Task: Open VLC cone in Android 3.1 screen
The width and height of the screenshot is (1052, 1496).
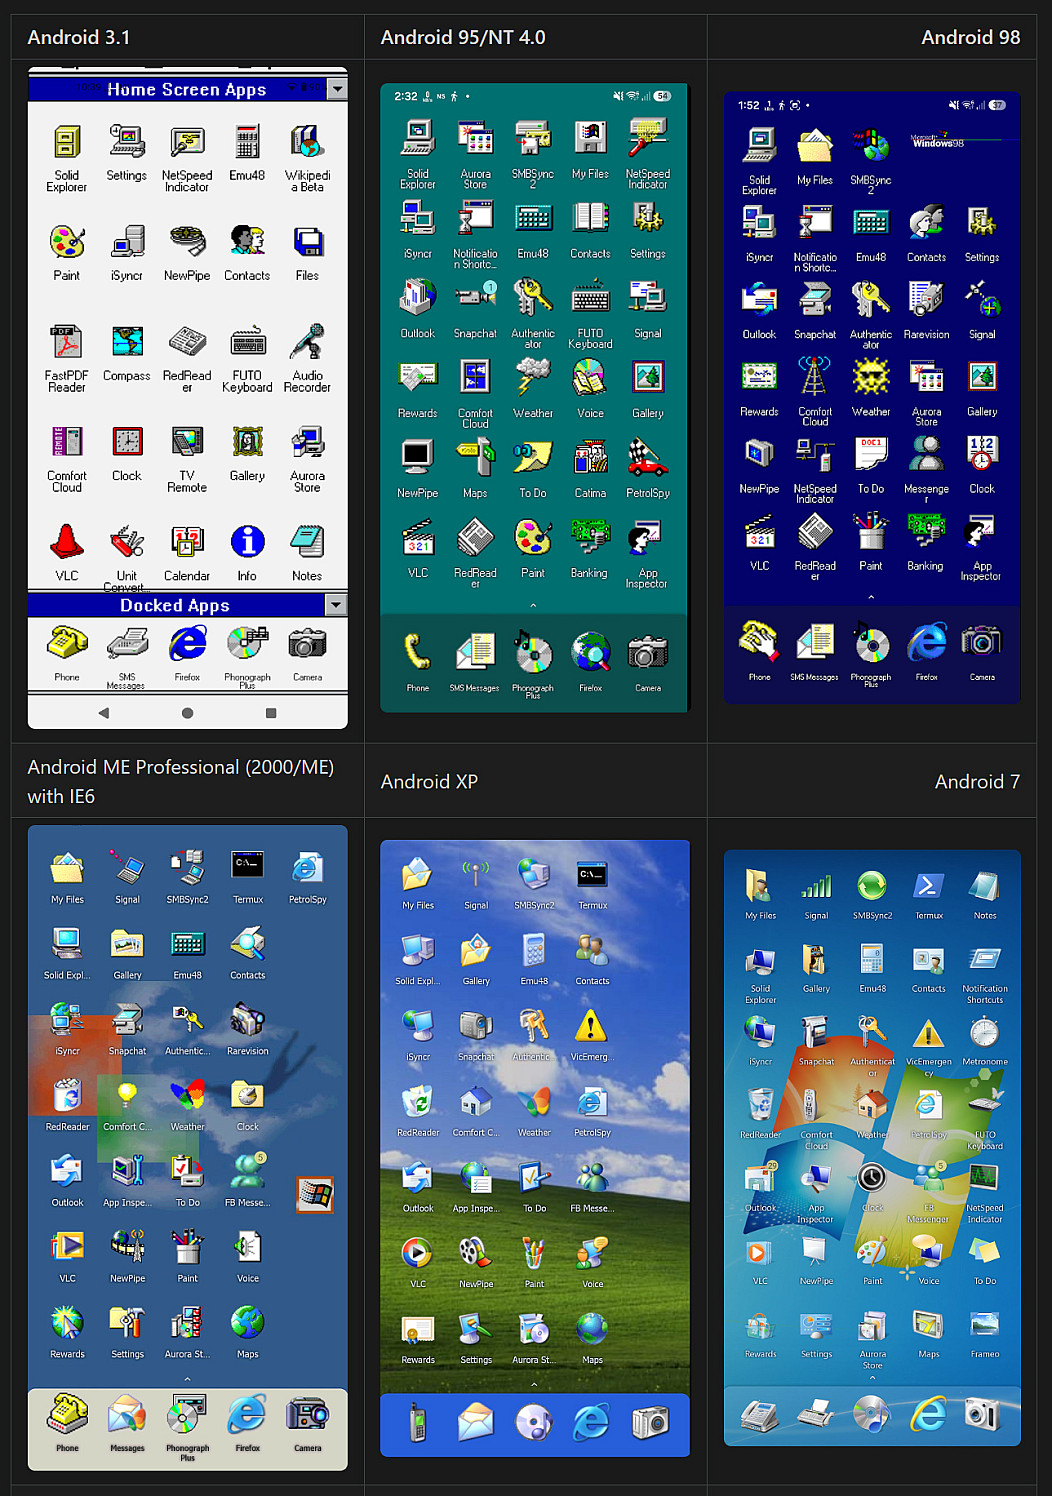Action: (x=67, y=542)
